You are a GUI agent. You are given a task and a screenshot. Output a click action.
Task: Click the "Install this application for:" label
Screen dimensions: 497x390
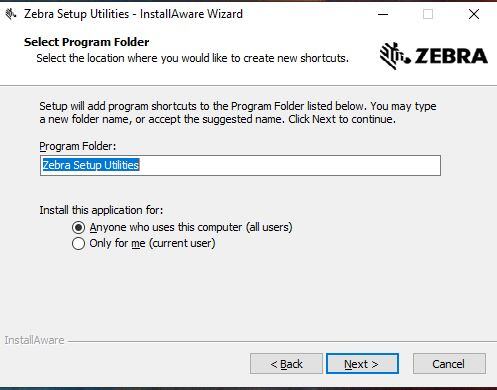click(x=101, y=210)
